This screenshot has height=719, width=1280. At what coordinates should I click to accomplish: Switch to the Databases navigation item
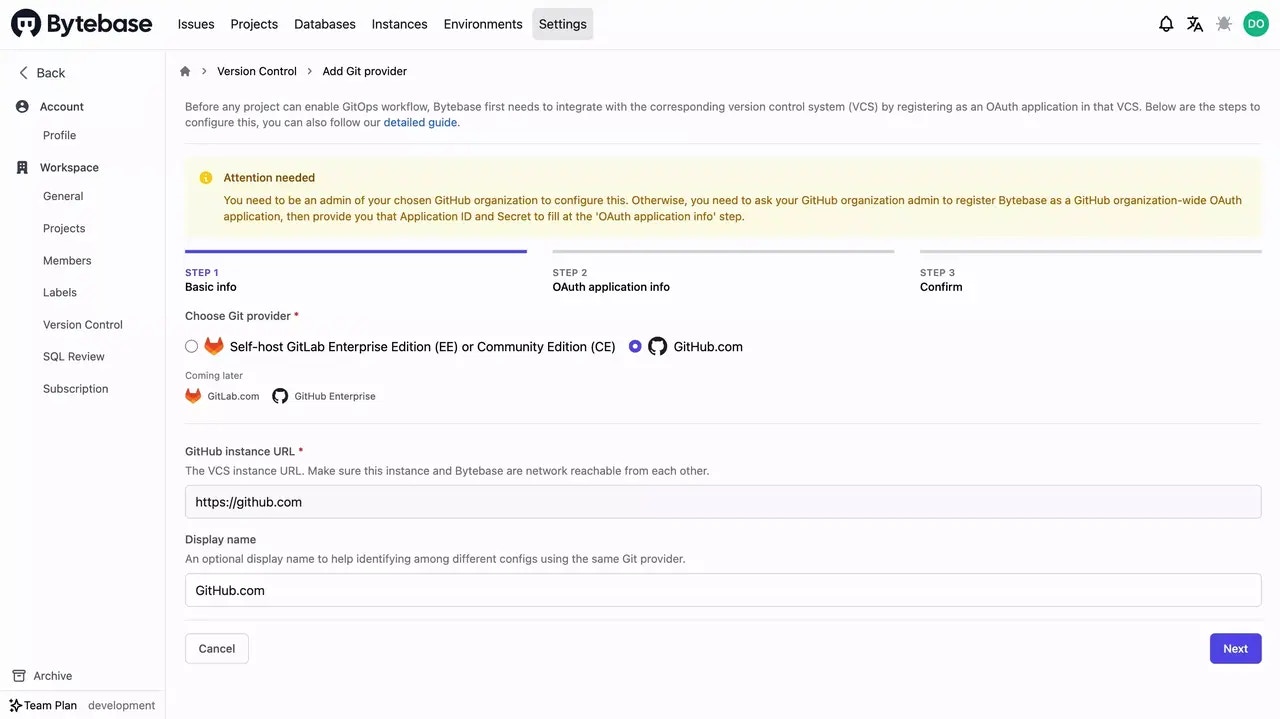tap(324, 23)
